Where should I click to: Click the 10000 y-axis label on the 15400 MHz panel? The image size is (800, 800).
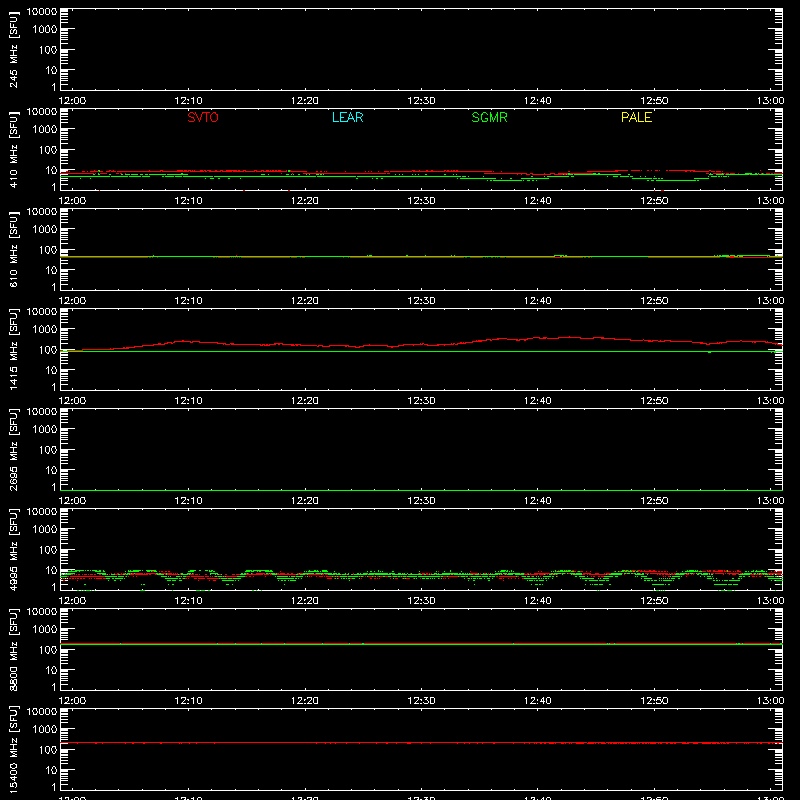click(42, 712)
